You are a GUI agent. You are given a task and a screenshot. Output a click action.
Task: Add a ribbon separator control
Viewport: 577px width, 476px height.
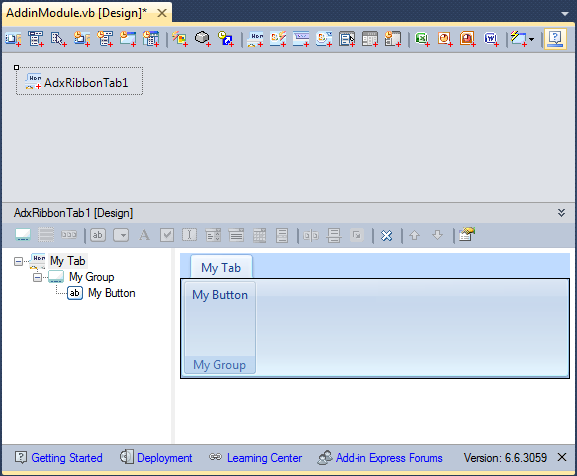tap(311, 235)
